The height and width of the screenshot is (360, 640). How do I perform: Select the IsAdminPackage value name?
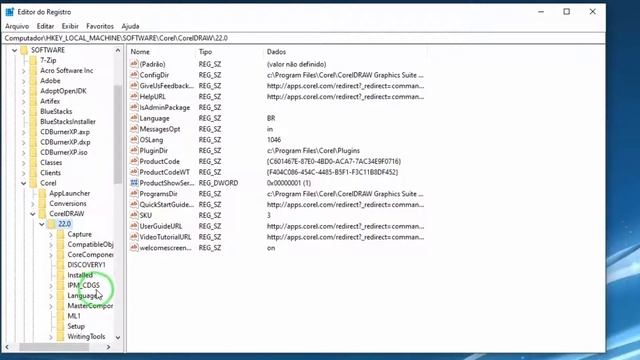pos(164,107)
